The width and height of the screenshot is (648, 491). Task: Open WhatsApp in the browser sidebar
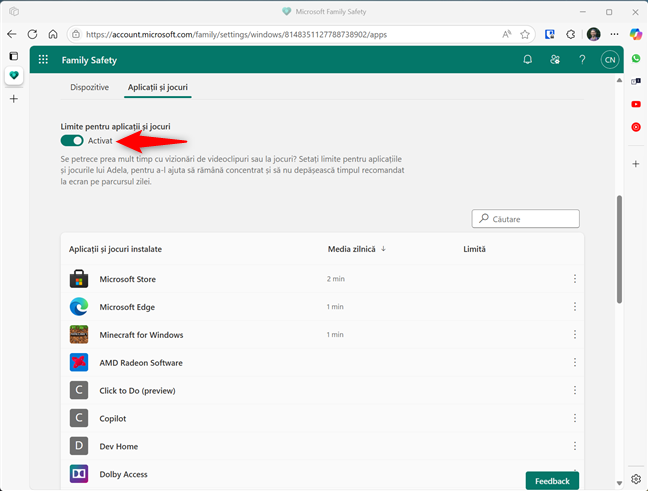[x=636, y=58]
